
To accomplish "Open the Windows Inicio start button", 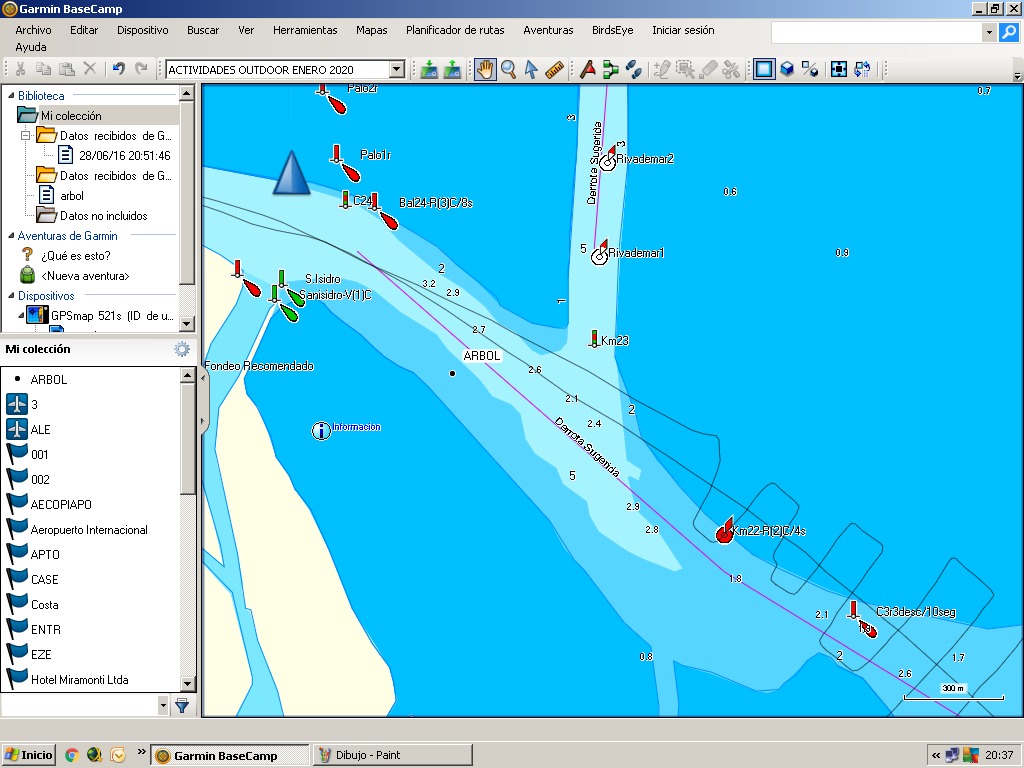I will click(28, 755).
